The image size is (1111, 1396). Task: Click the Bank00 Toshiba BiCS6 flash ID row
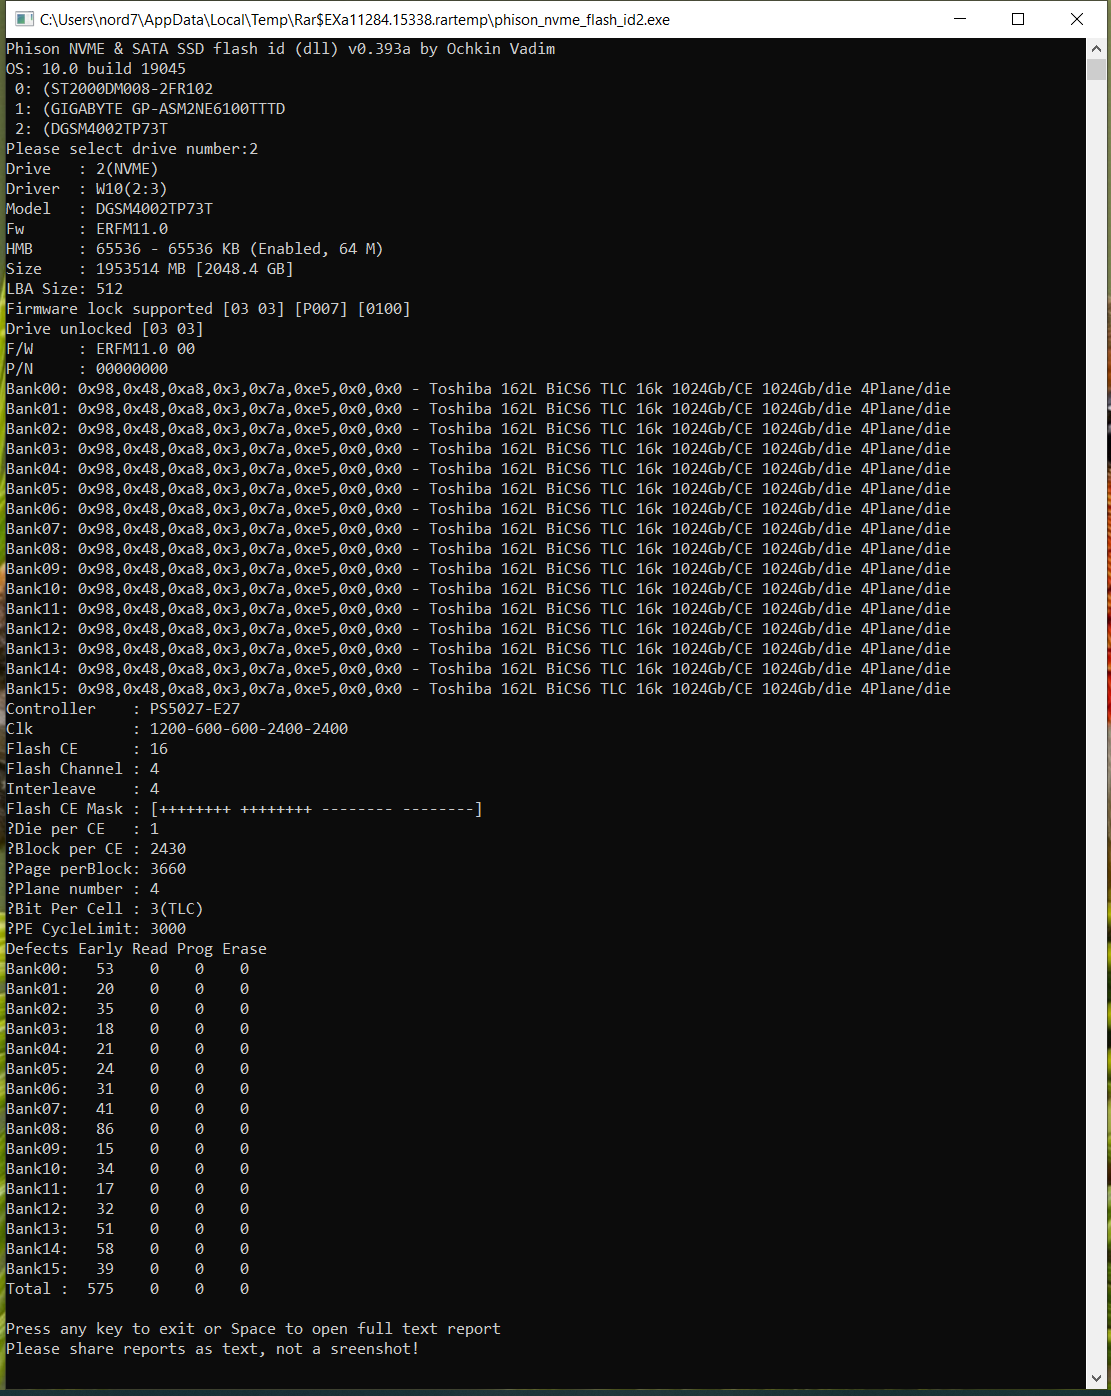point(478,389)
